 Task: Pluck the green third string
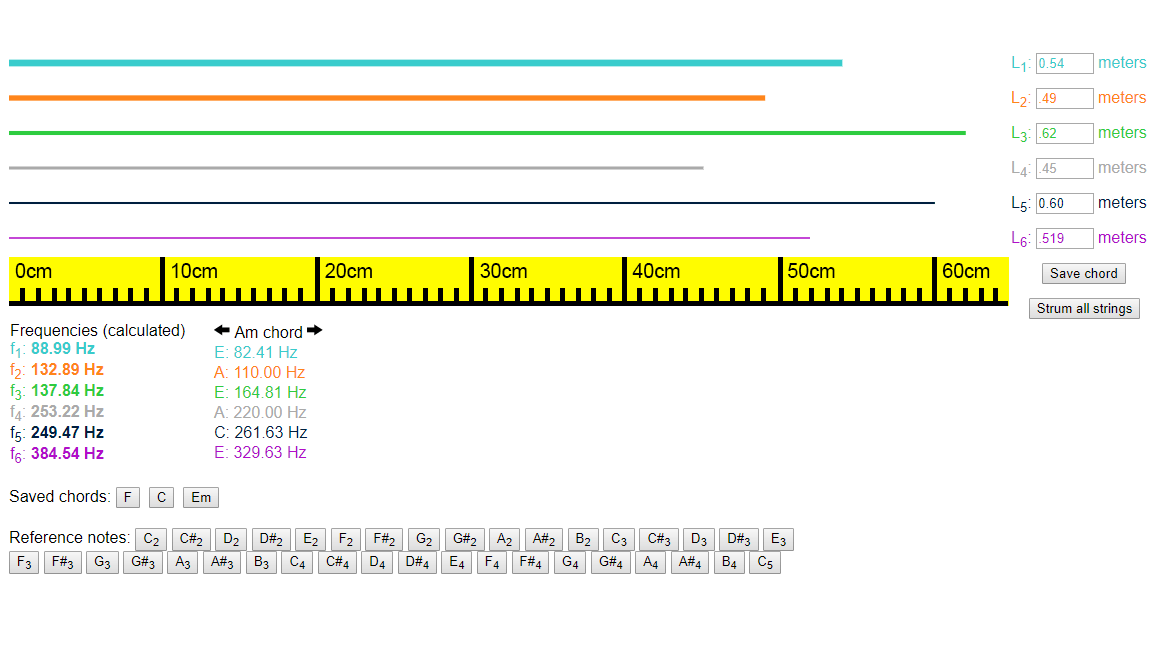point(488,132)
